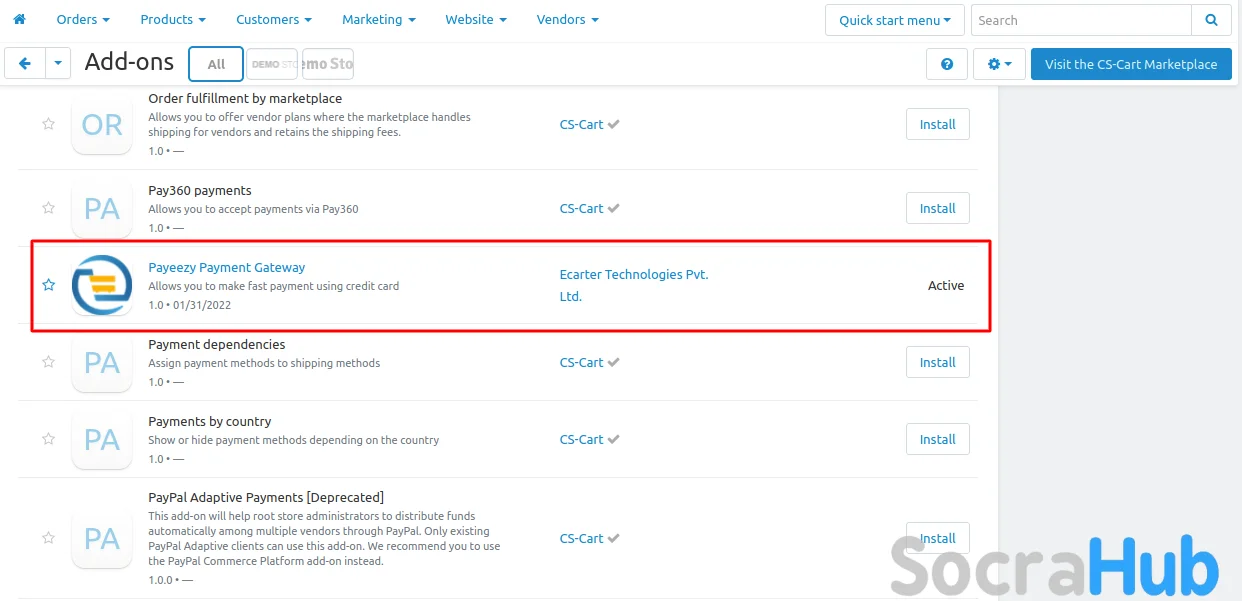Open the help question mark icon
1242x601 pixels.
pos(947,64)
